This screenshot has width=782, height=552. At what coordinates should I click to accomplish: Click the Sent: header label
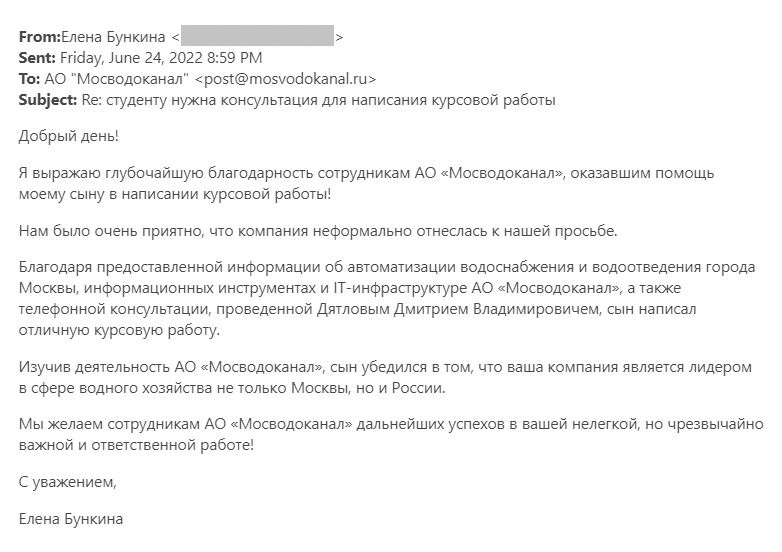[x=37, y=58]
